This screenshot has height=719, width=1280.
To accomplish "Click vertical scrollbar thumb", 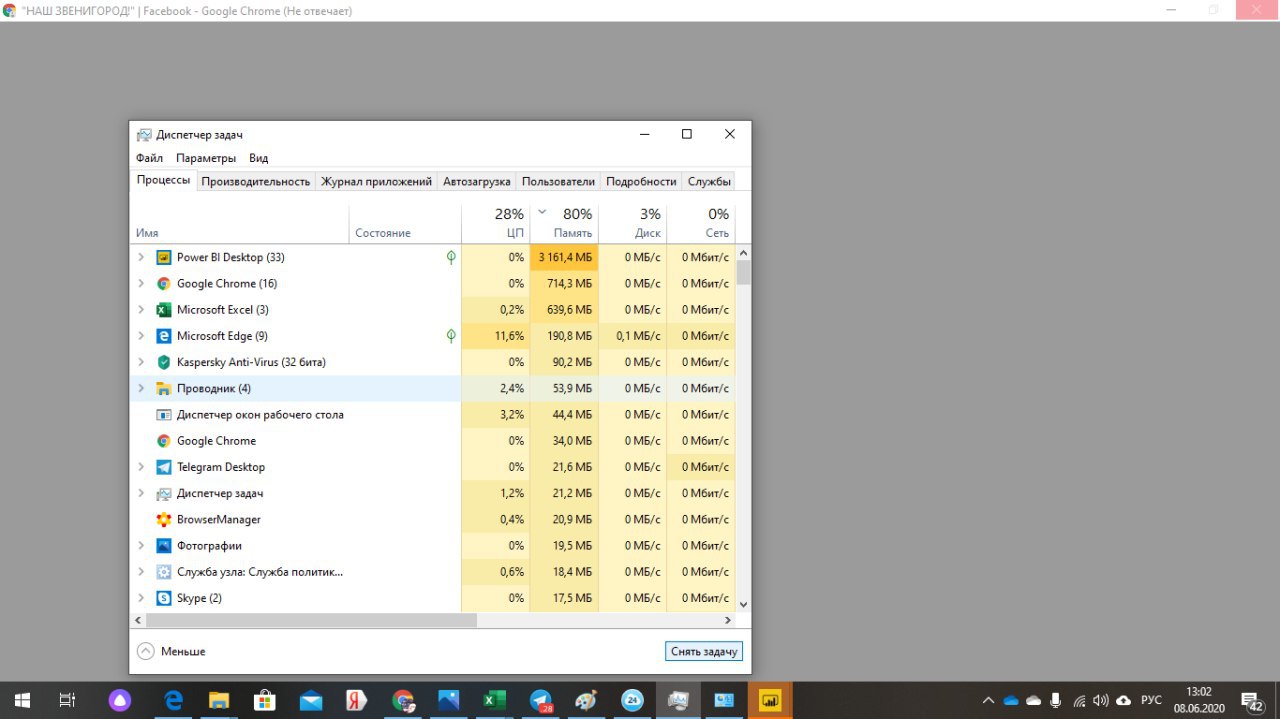I will tap(743, 273).
